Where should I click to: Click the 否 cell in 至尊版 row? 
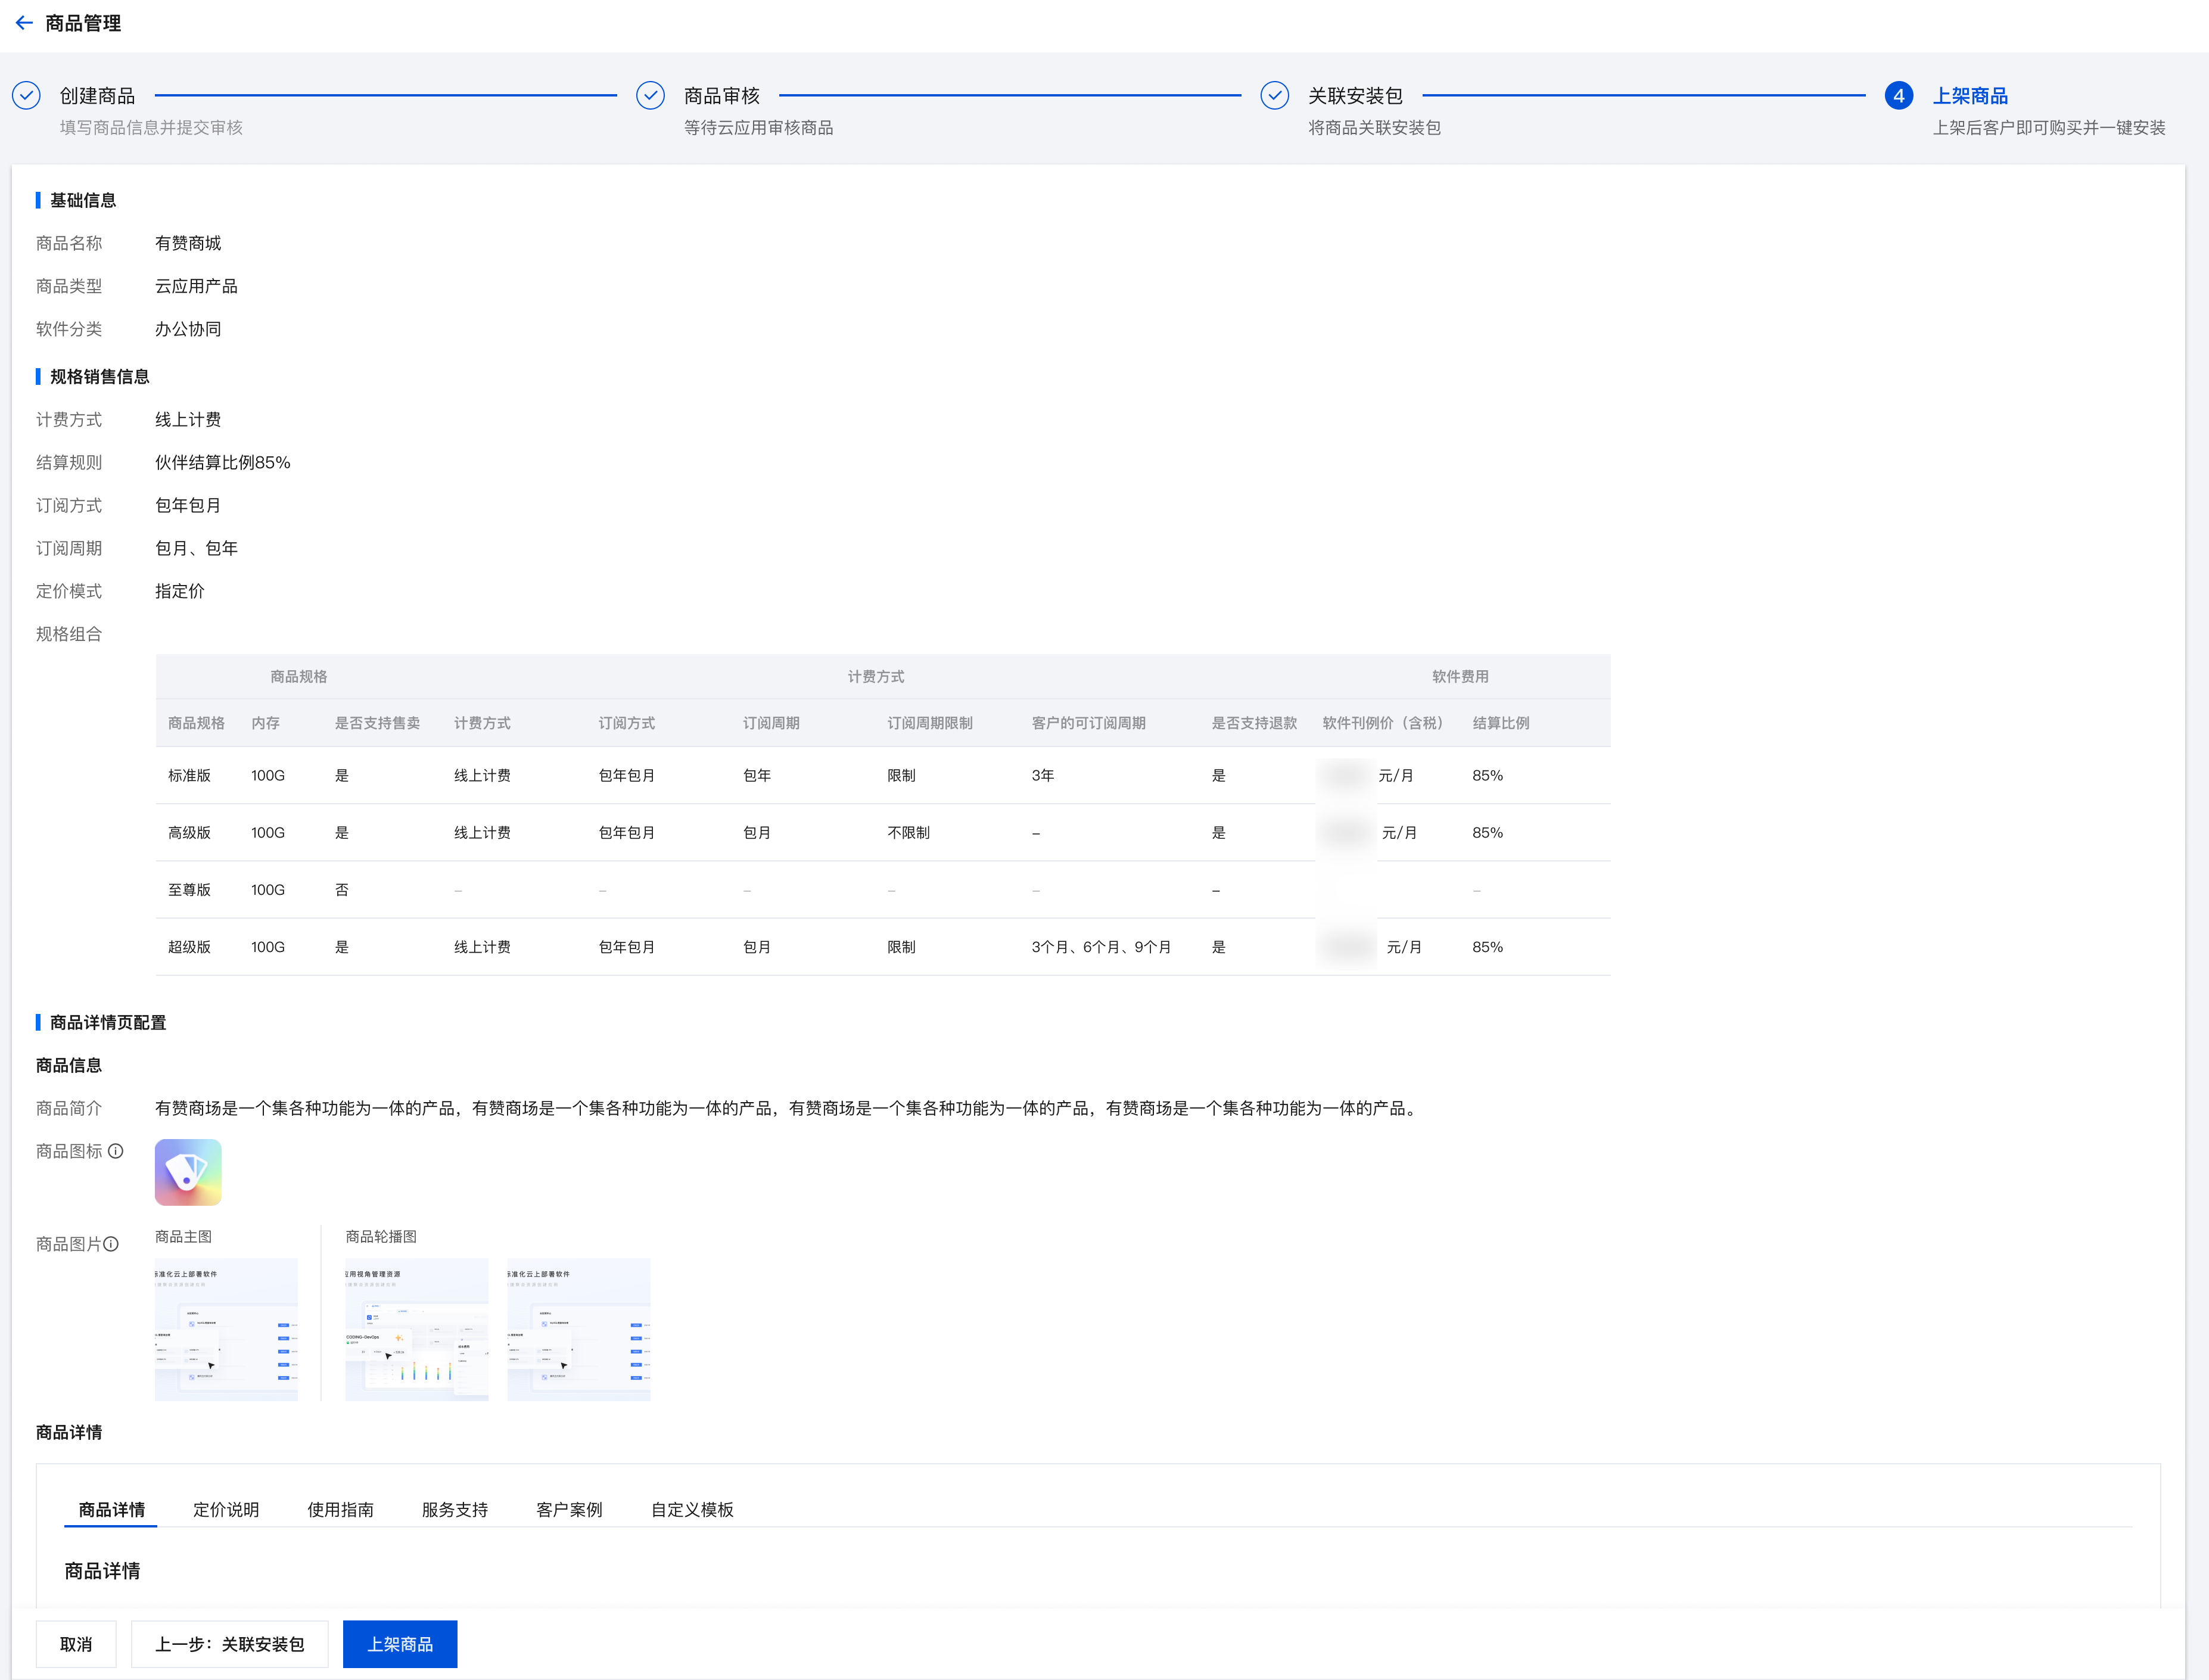(341, 889)
